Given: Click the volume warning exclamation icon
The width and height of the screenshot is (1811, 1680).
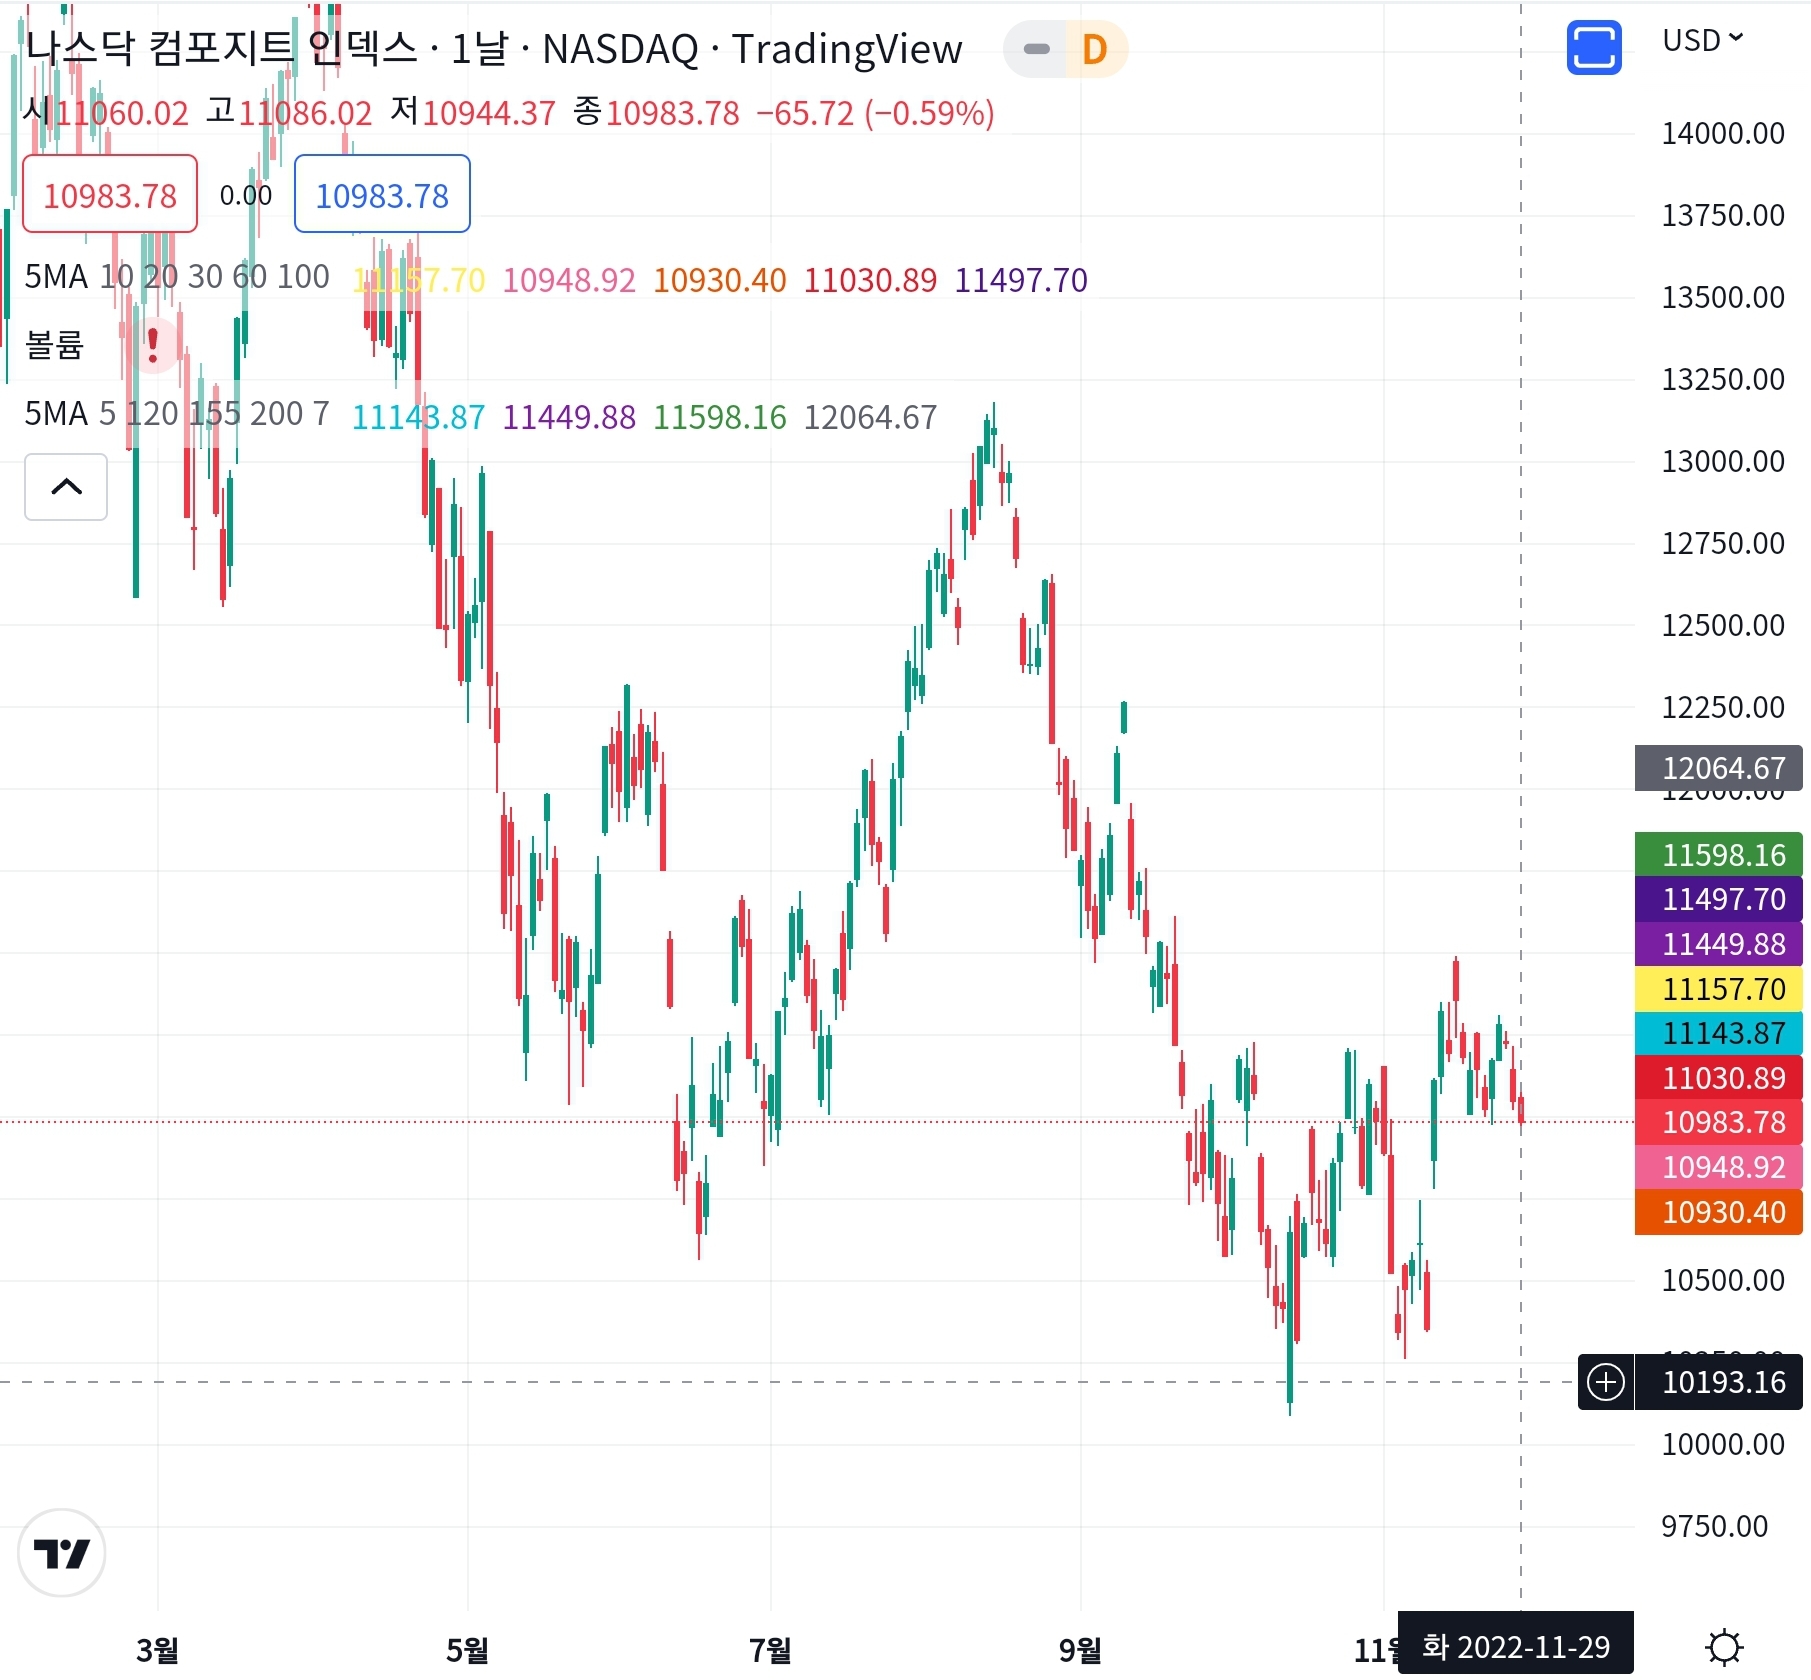Looking at the screenshot, I should [x=153, y=345].
